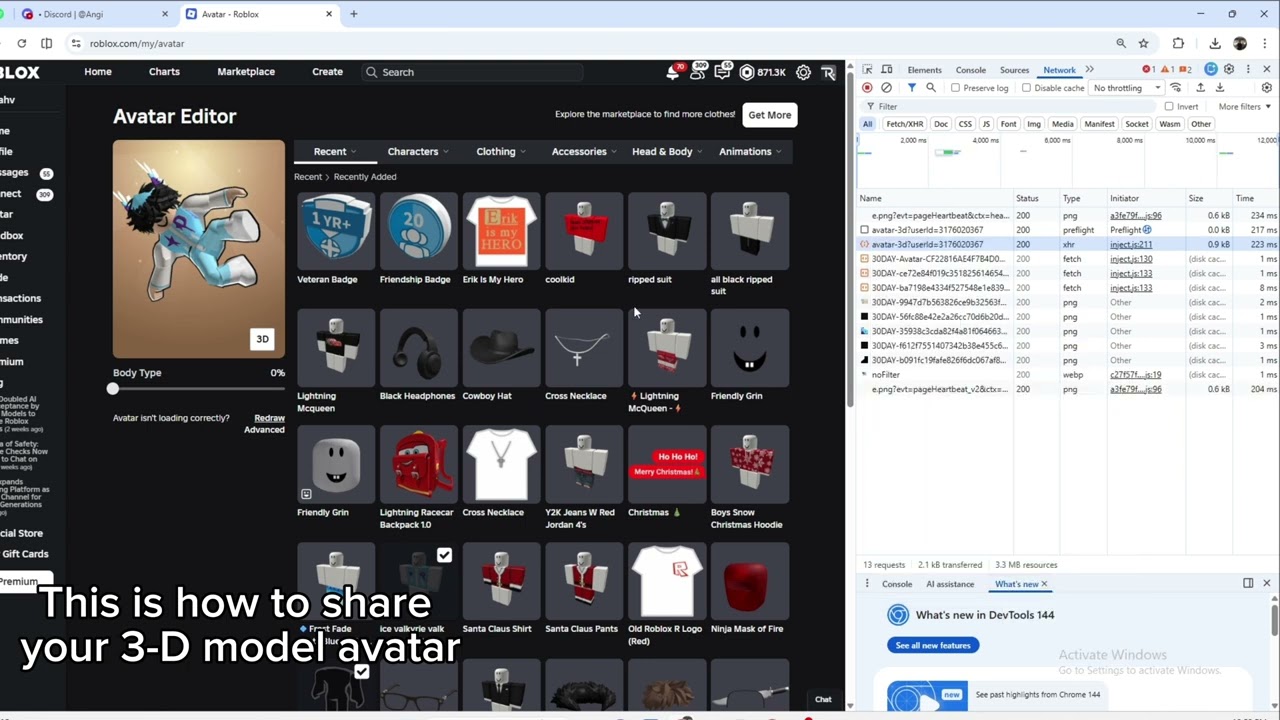Open Roblox settings gear in header
The height and width of the screenshot is (720, 1280).
803,72
